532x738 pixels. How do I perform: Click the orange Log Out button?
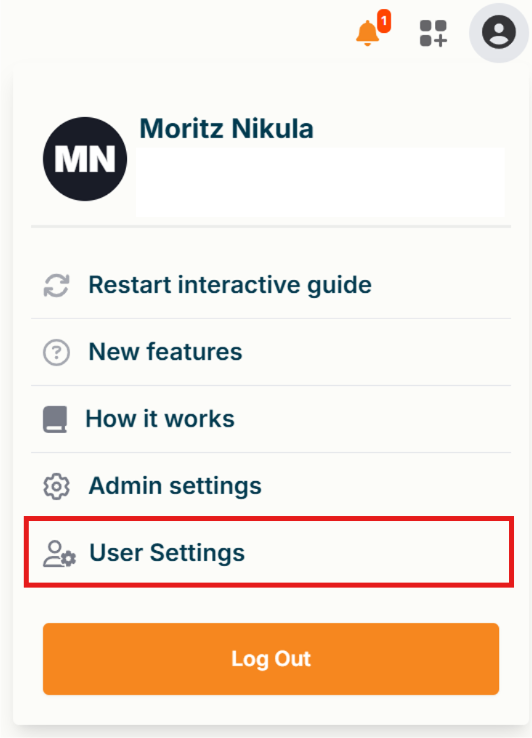[x=271, y=659]
